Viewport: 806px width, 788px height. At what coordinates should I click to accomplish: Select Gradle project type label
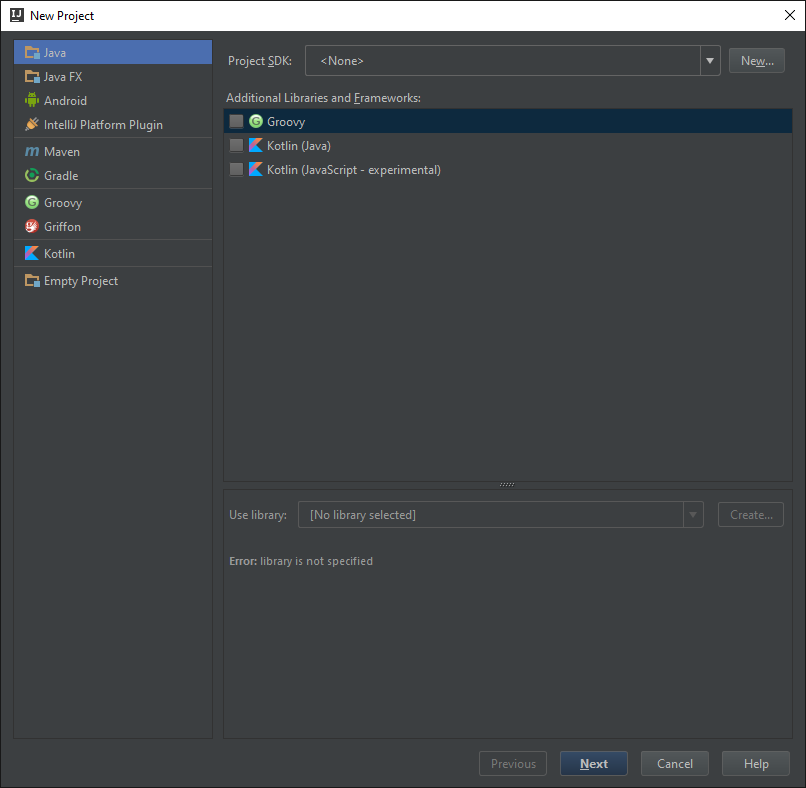[61, 176]
